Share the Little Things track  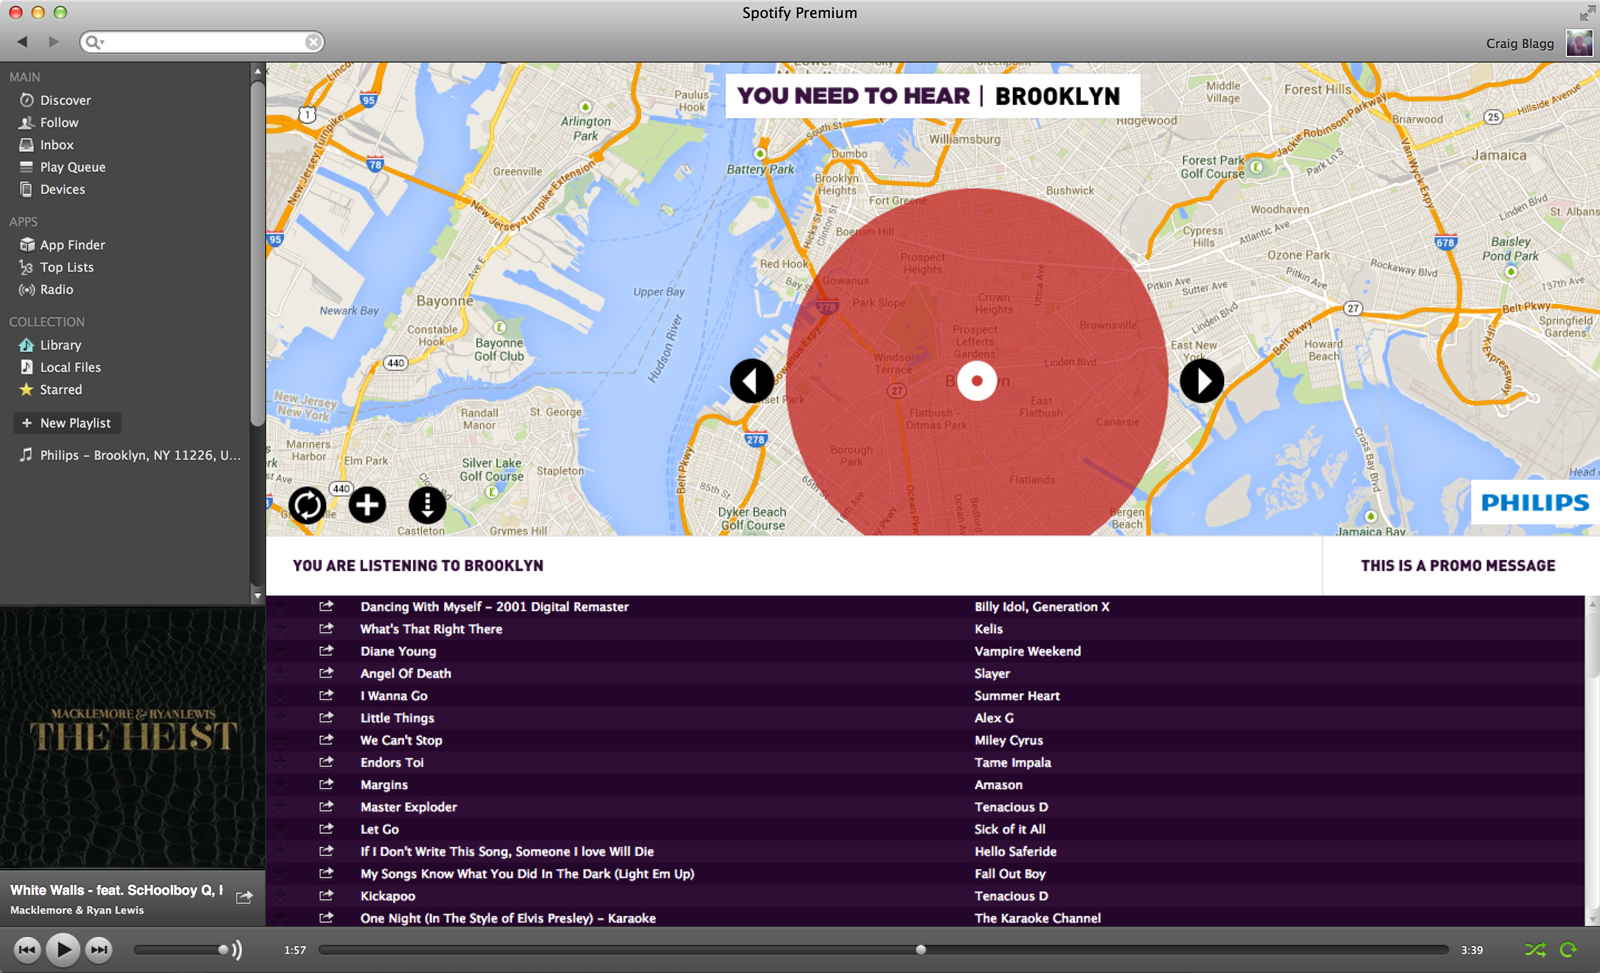pos(326,717)
